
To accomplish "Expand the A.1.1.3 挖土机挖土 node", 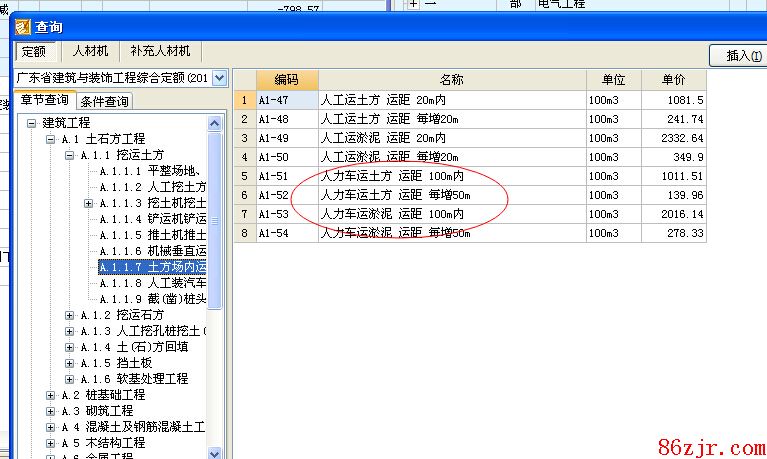I will [89, 203].
